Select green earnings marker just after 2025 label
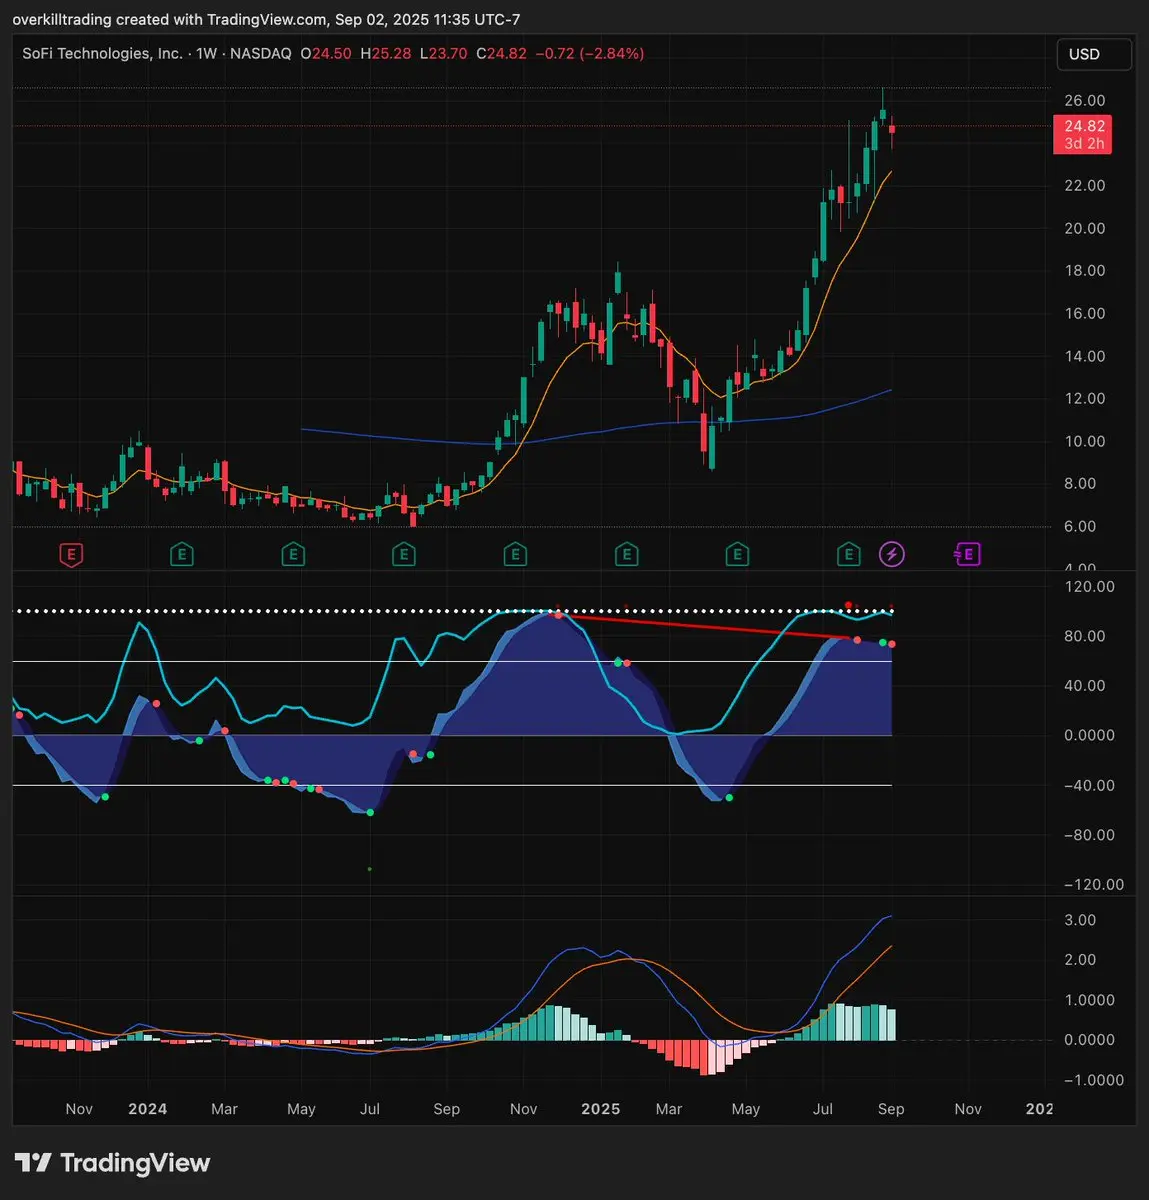Screen dimensions: 1149x1200 (626, 554)
